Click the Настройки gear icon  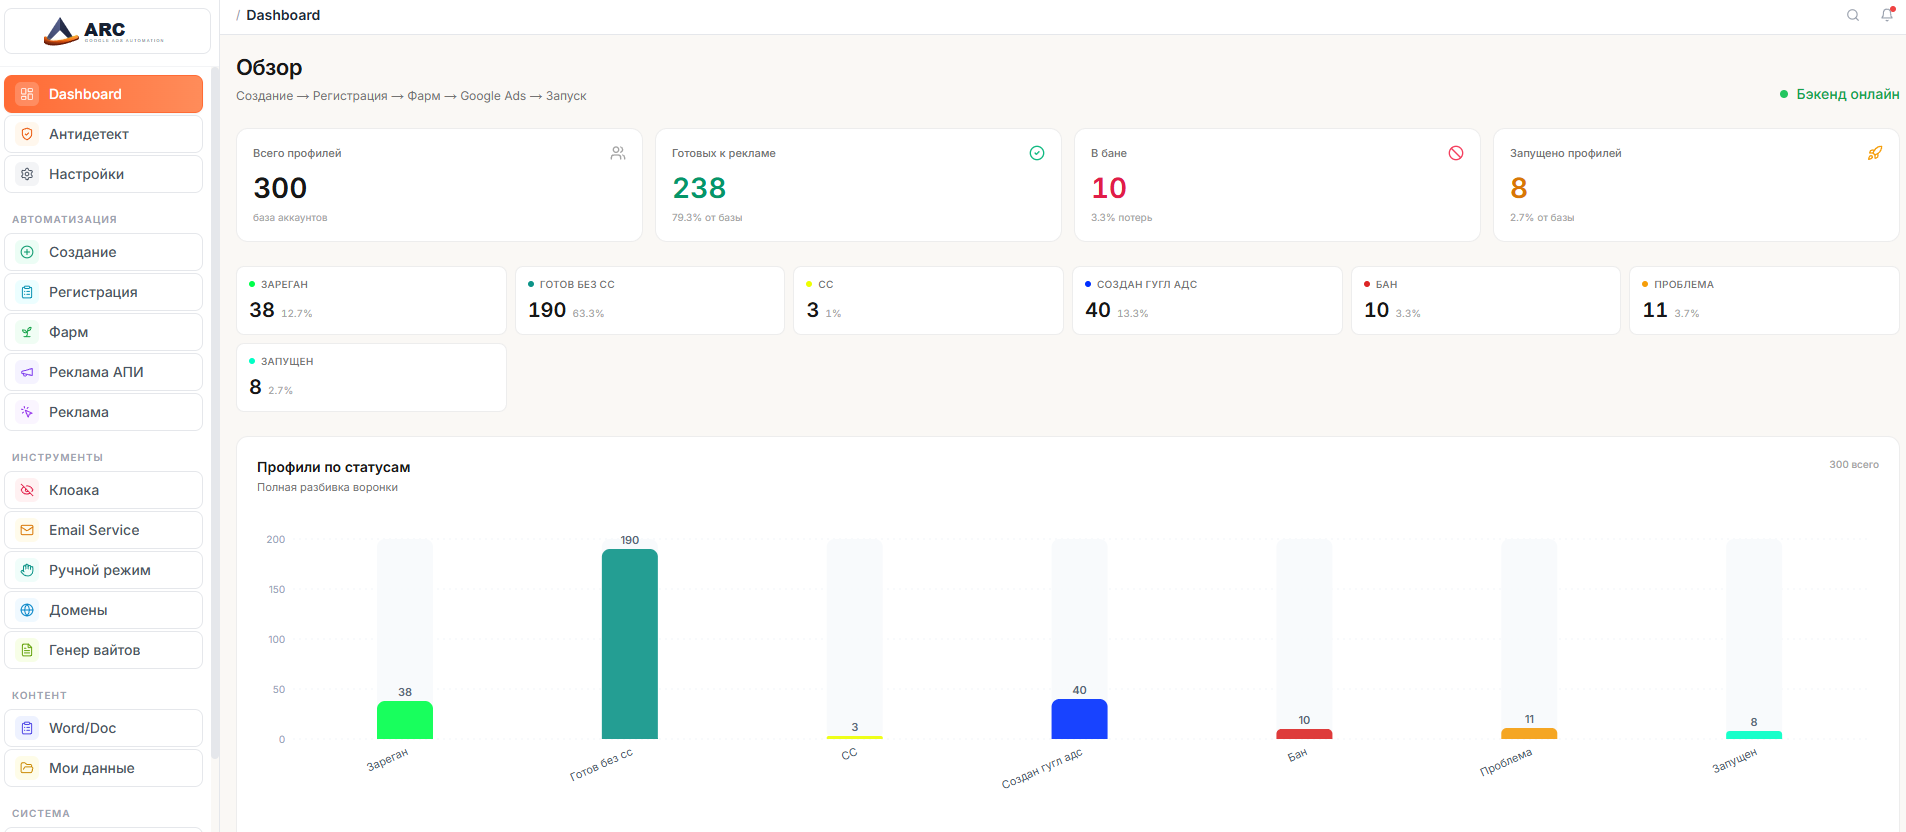[27, 174]
